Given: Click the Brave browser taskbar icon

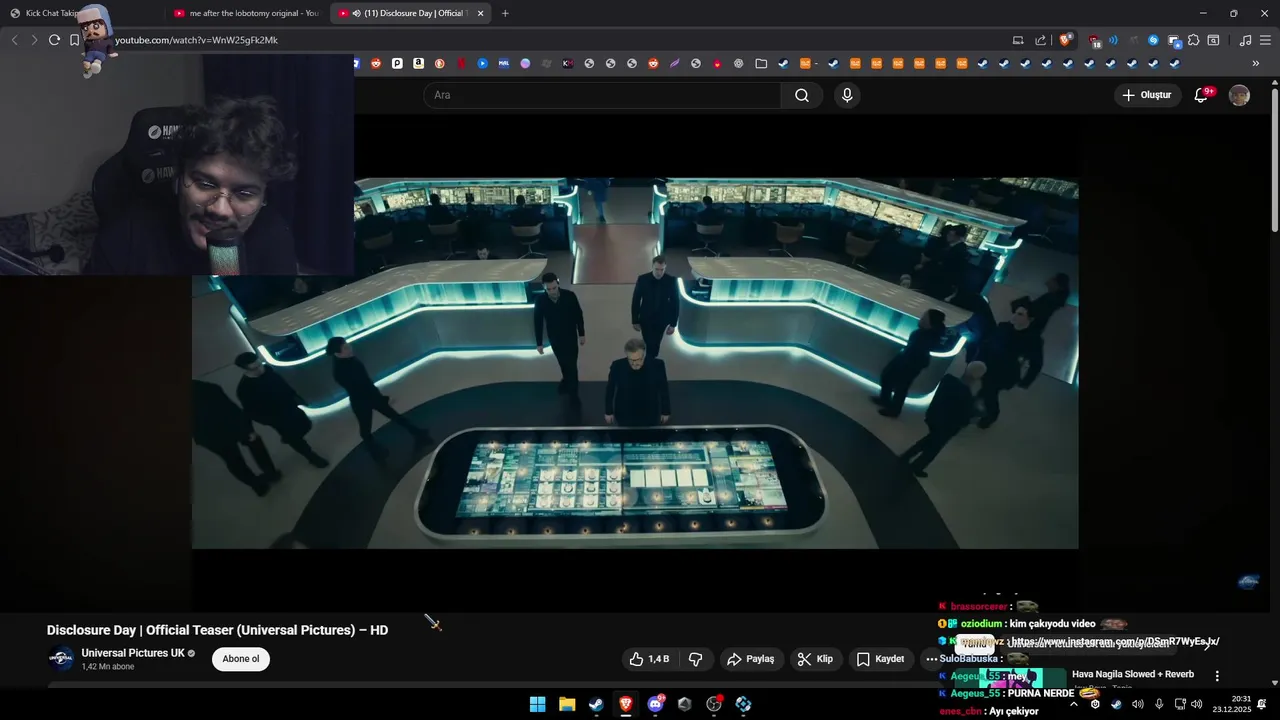Looking at the screenshot, I should tap(626, 704).
